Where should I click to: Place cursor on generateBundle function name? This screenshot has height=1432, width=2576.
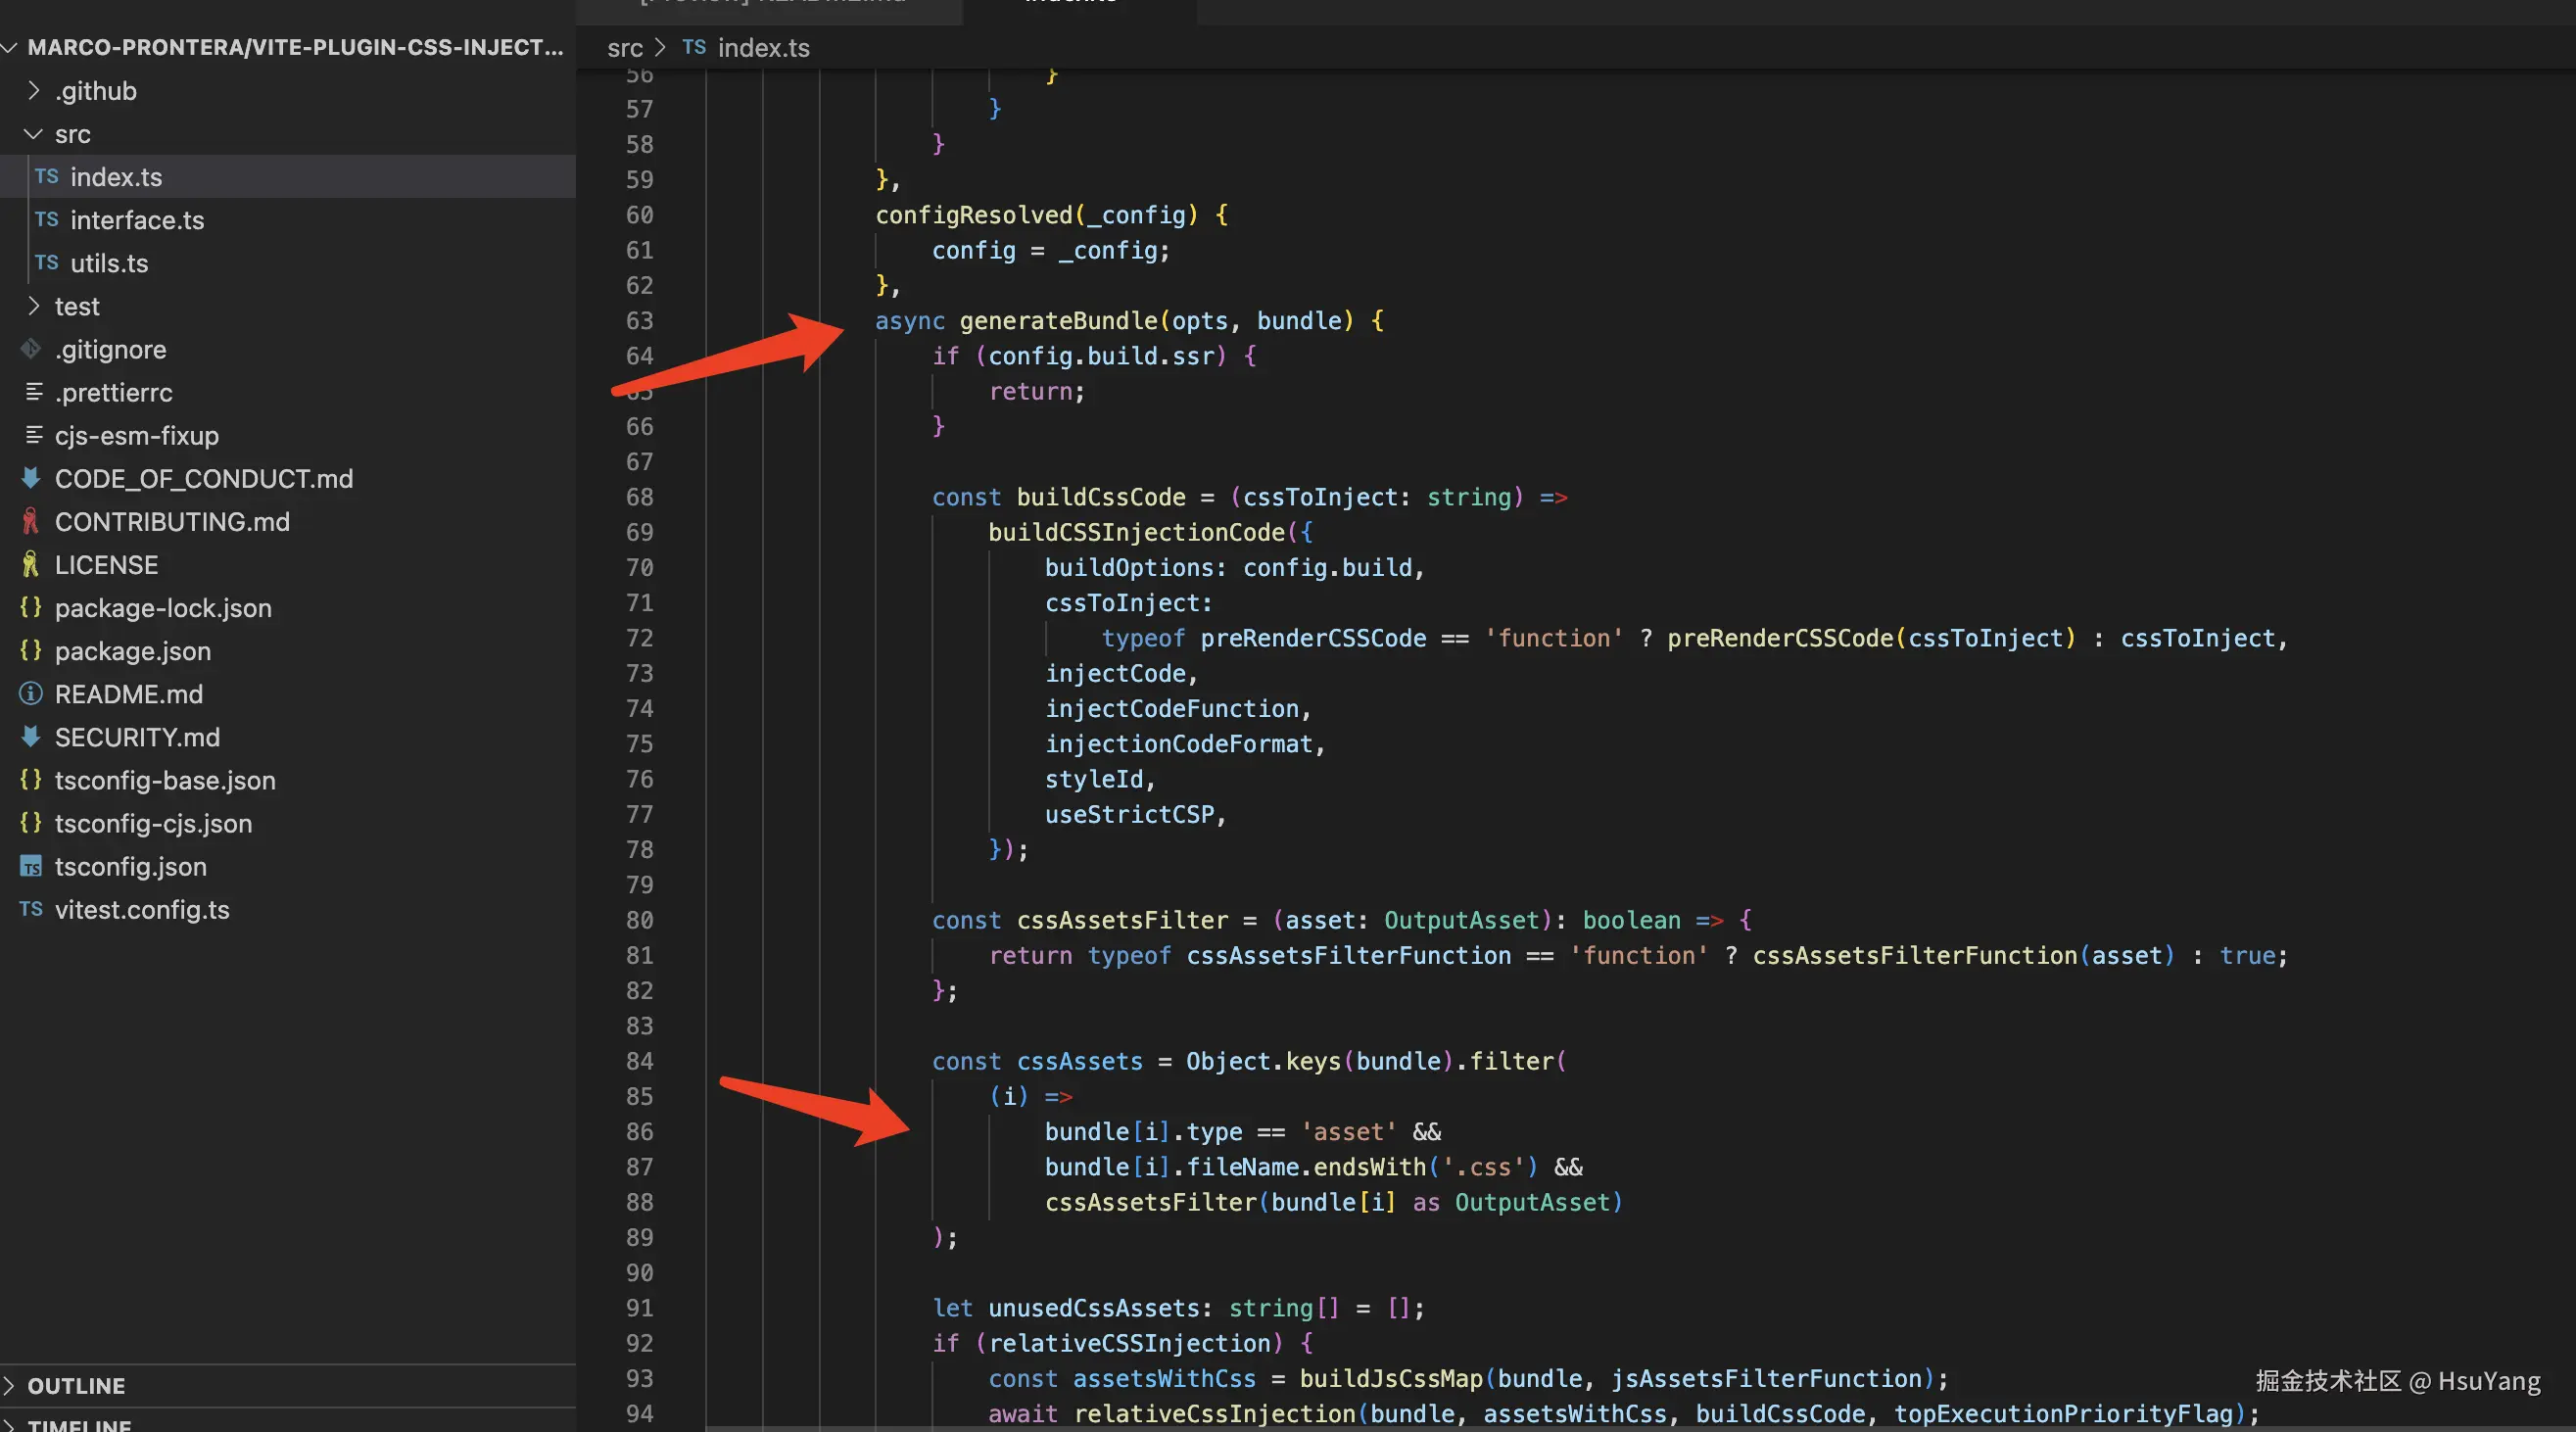click(x=1058, y=321)
